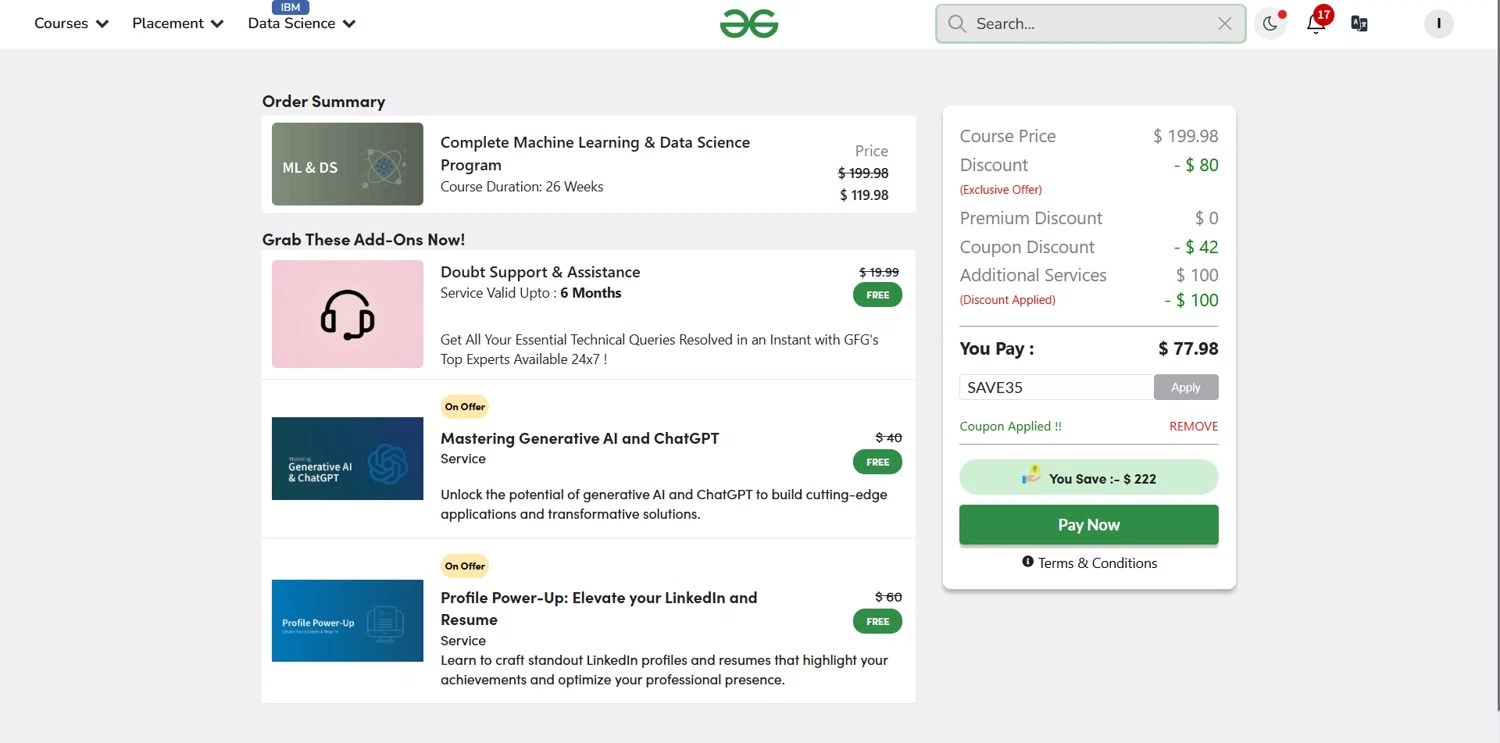Expand the Courses dropdown
The image size is (1500, 743).
(x=71, y=23)
